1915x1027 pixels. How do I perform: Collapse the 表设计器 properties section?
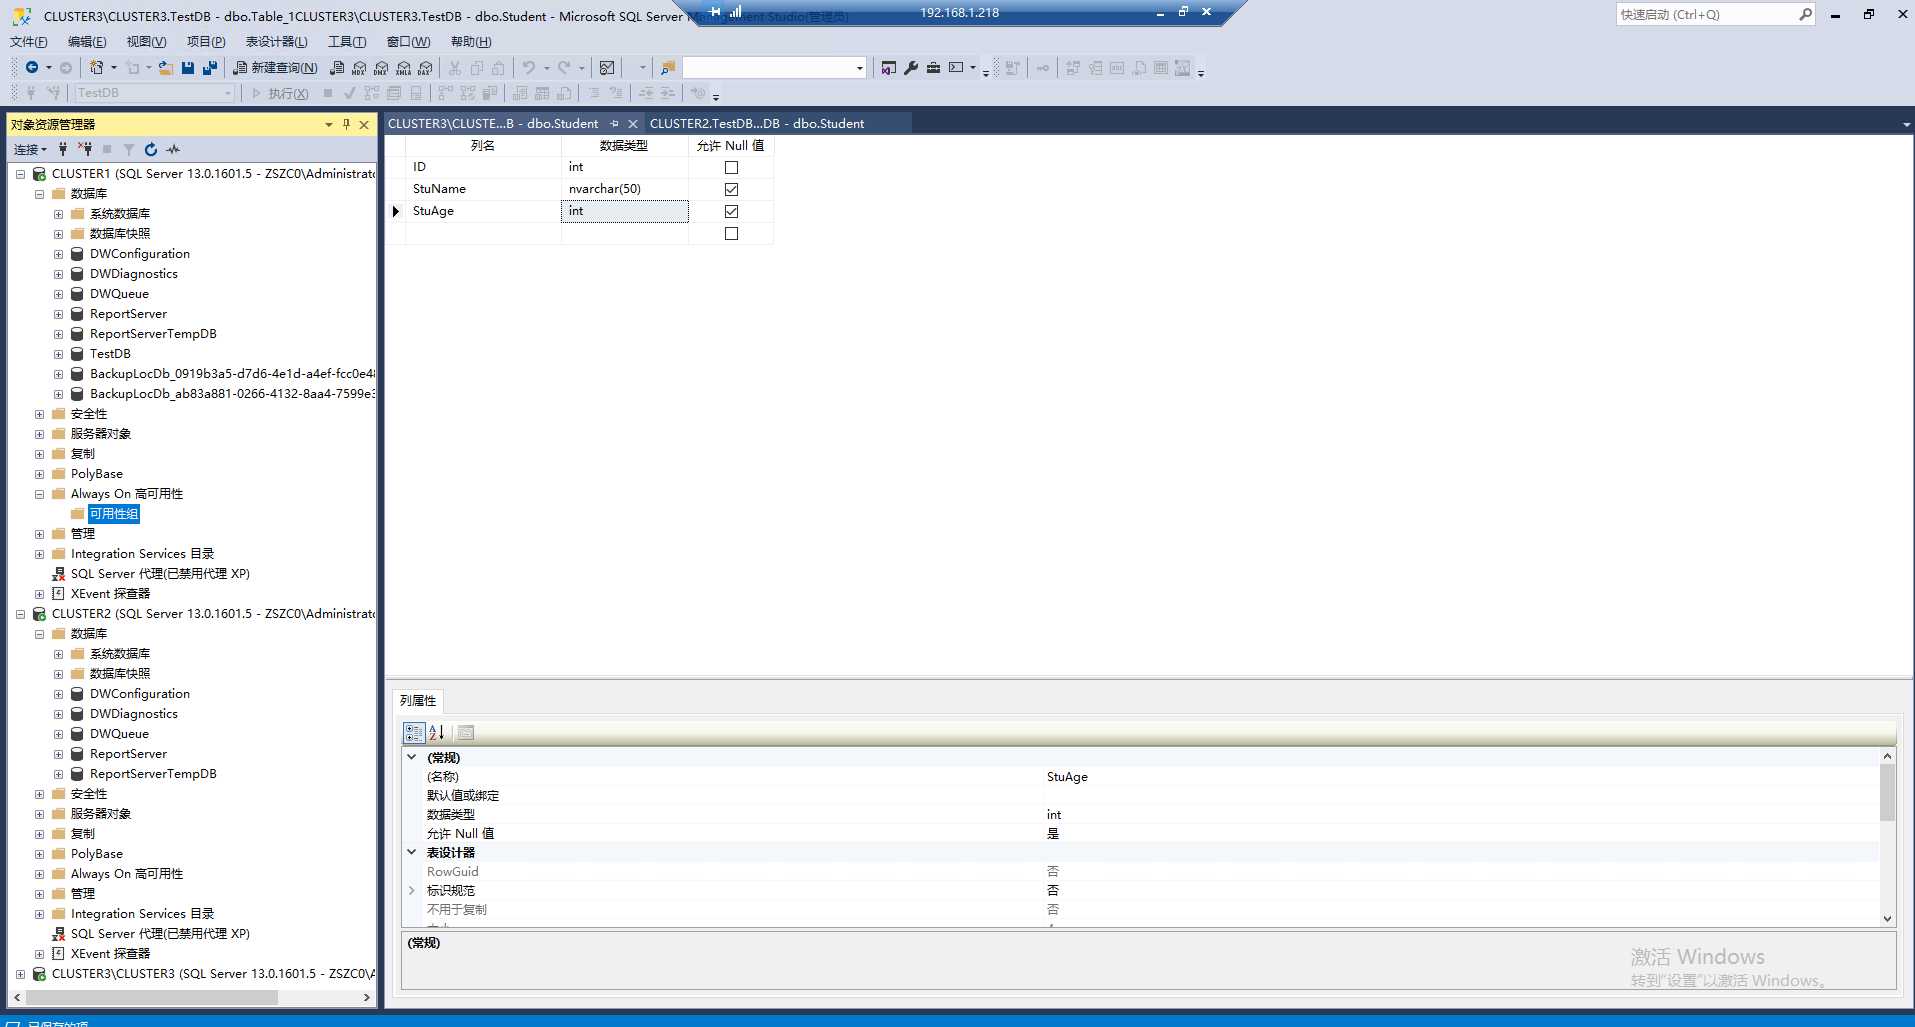(411, 852)
